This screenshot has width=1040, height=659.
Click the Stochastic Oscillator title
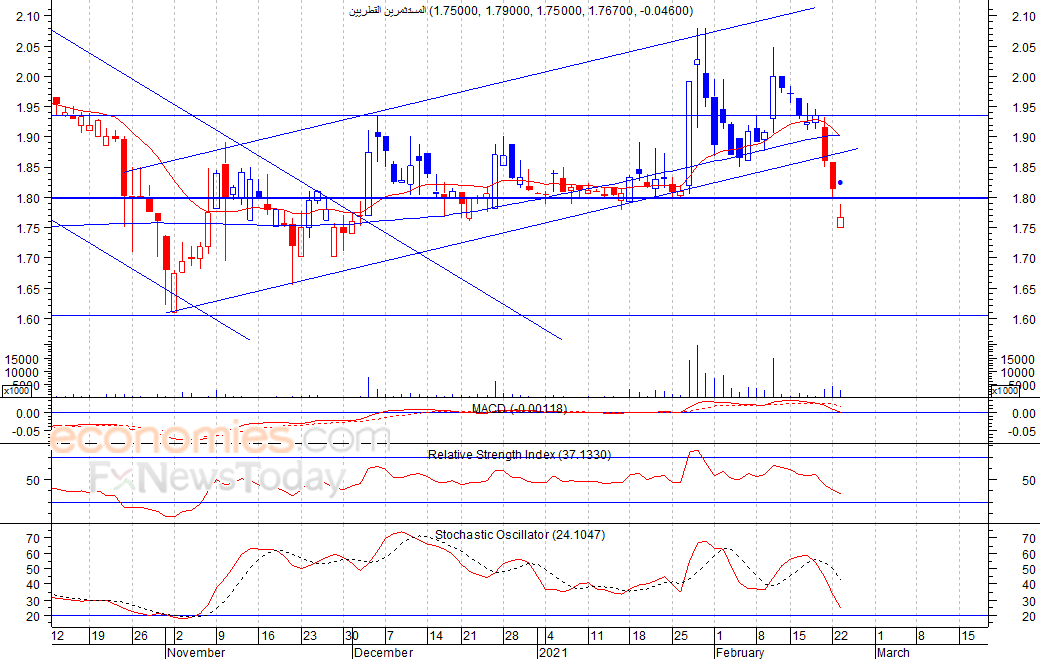tap(519, 535)
